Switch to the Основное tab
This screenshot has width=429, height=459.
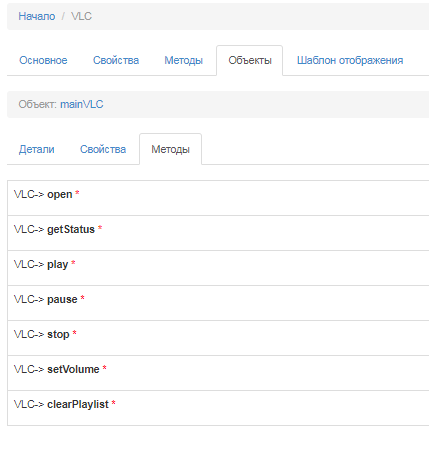coord(43,60)
